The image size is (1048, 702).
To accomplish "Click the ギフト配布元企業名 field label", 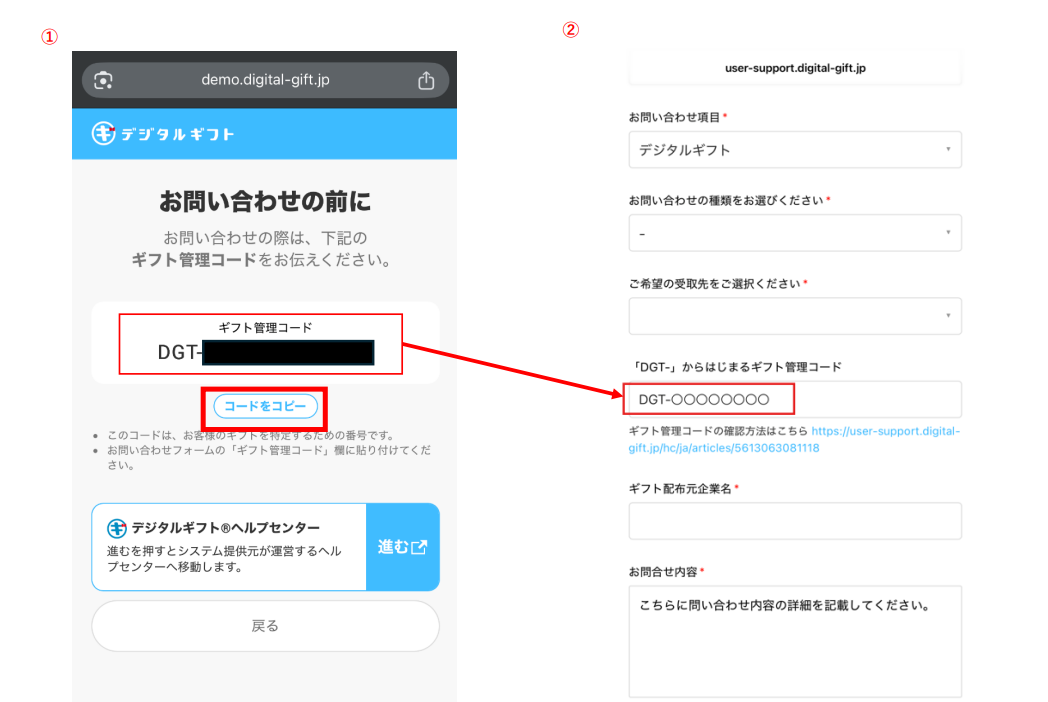I will [680, 489].
